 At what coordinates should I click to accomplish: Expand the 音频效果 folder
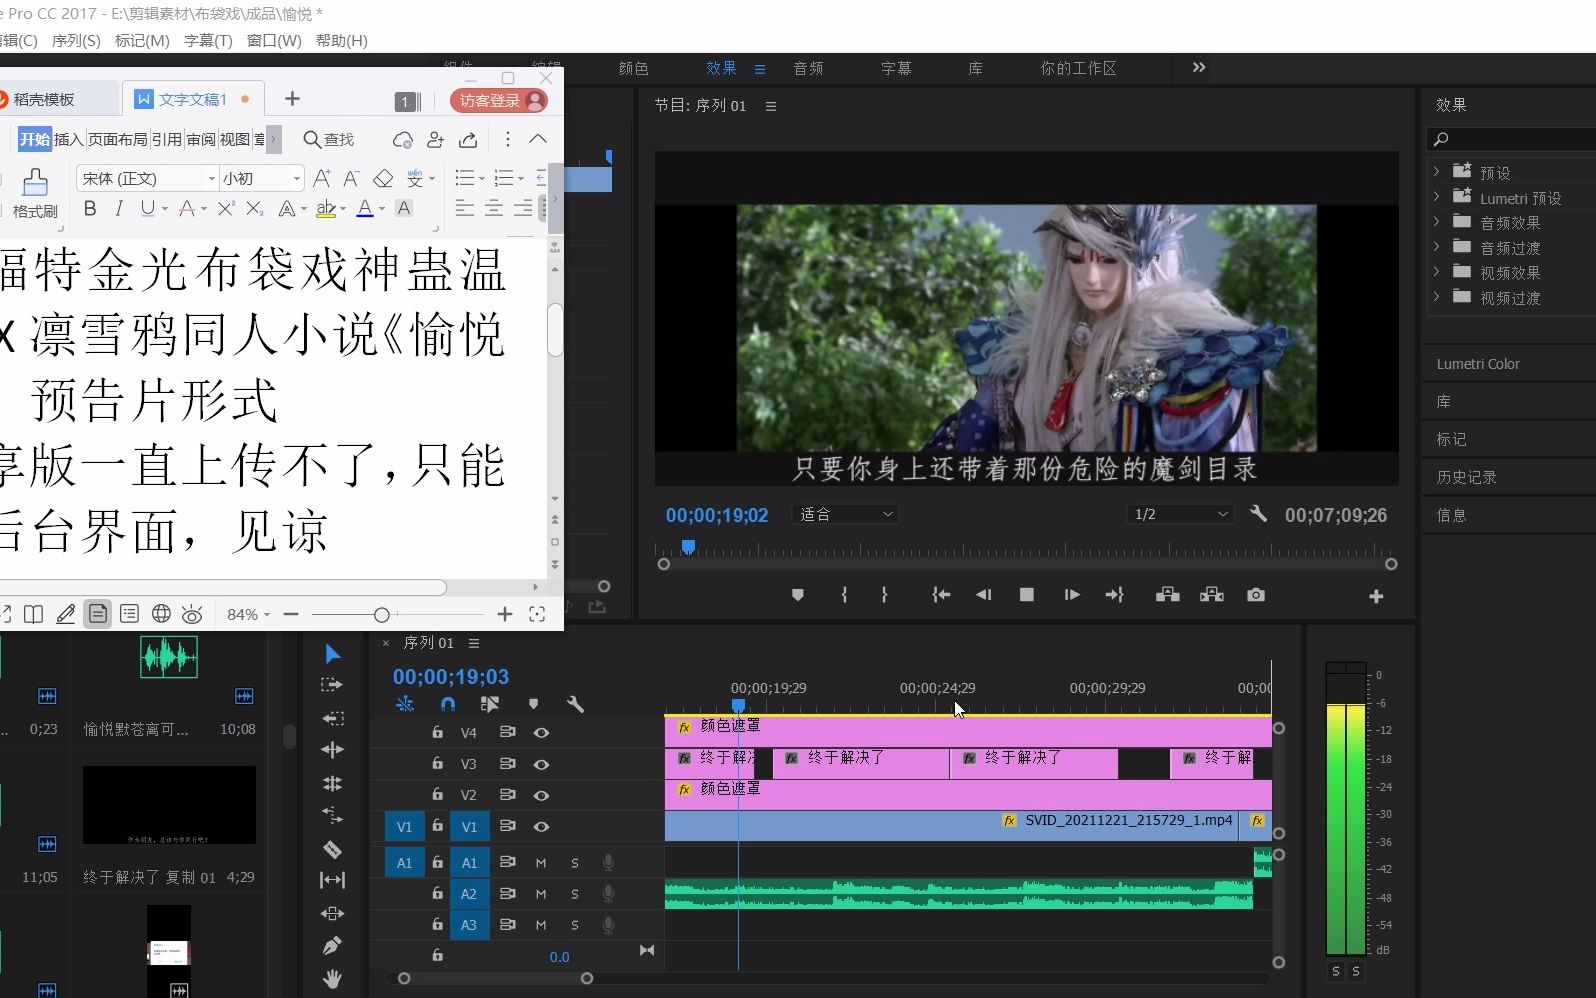tap(1437, 222)
